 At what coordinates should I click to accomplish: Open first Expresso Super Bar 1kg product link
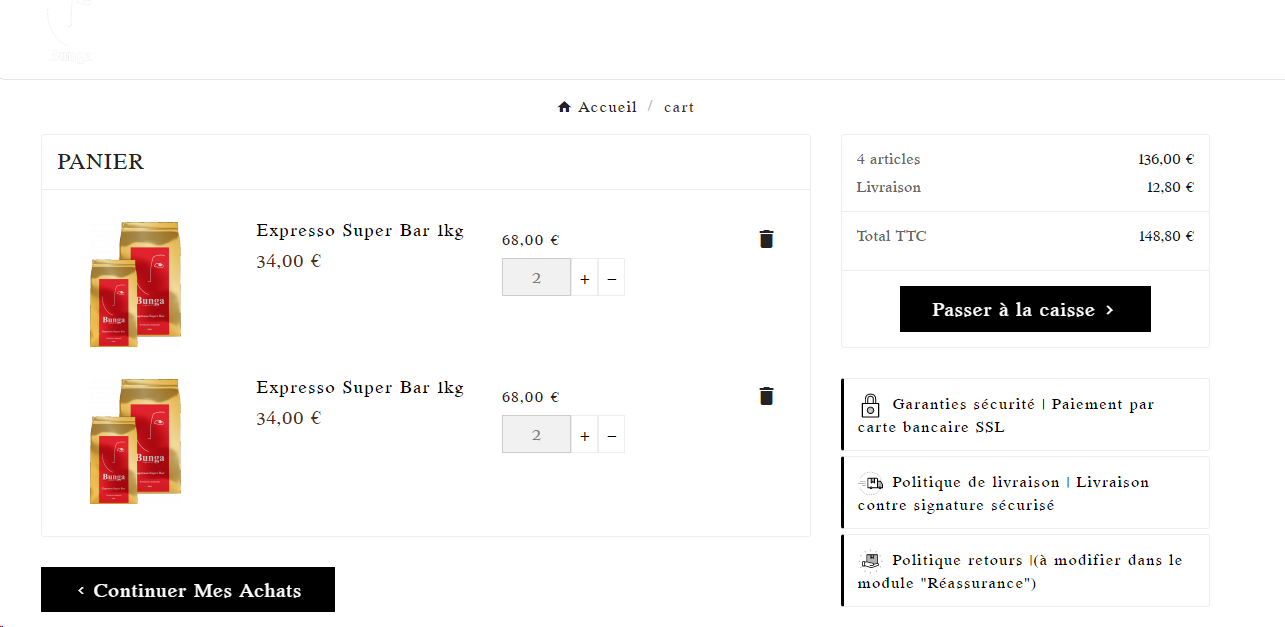[360, 231]
